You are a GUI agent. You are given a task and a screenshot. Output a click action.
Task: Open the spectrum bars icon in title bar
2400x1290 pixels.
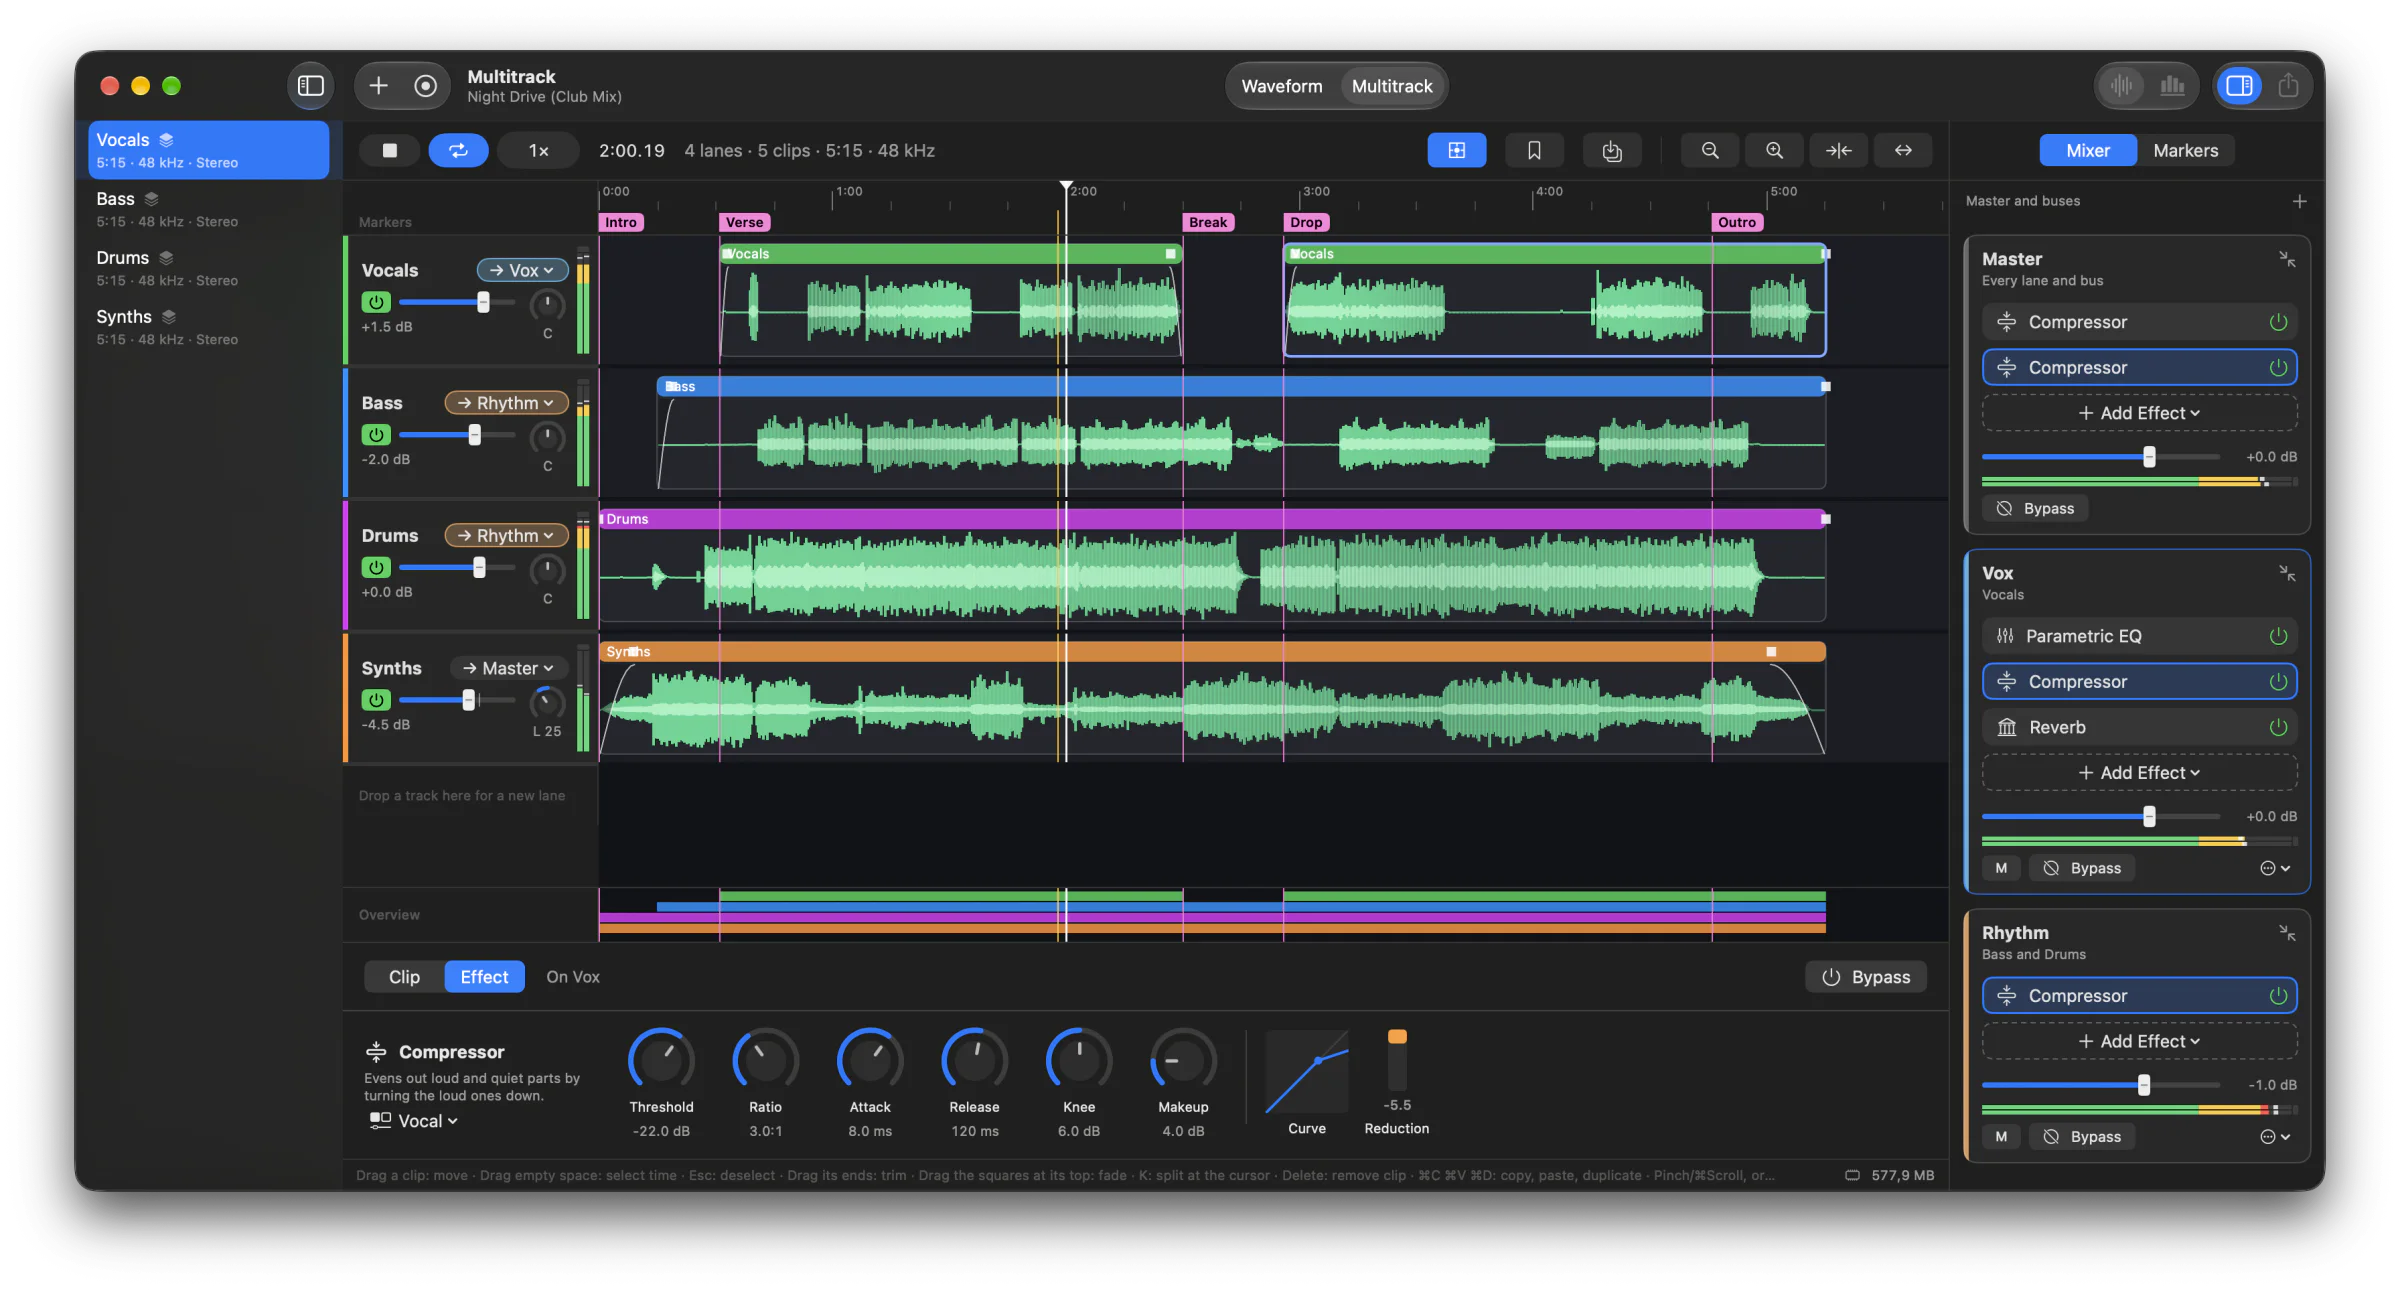[x=2172, y=86]
